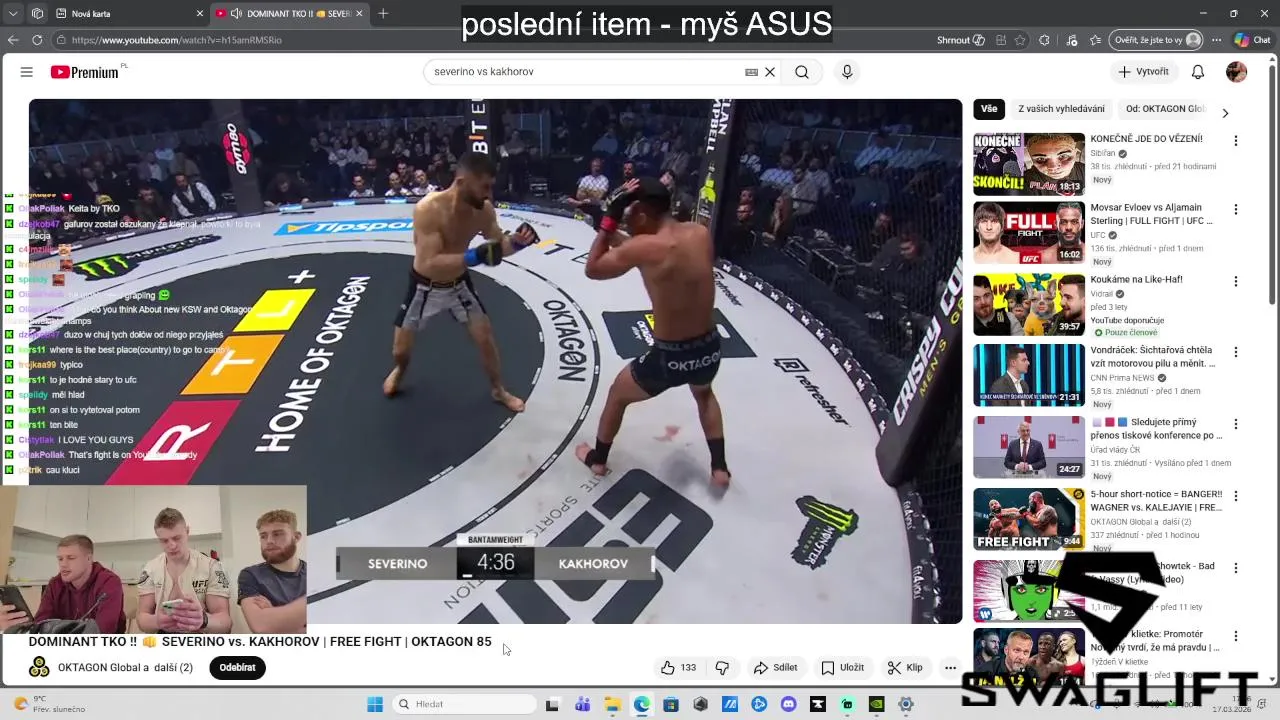This screenshot has height=720, width=1280.
Task: Open KONEČNĚ JDE DO VĚZENÍ thumbnail
Action: point(1029,164)
